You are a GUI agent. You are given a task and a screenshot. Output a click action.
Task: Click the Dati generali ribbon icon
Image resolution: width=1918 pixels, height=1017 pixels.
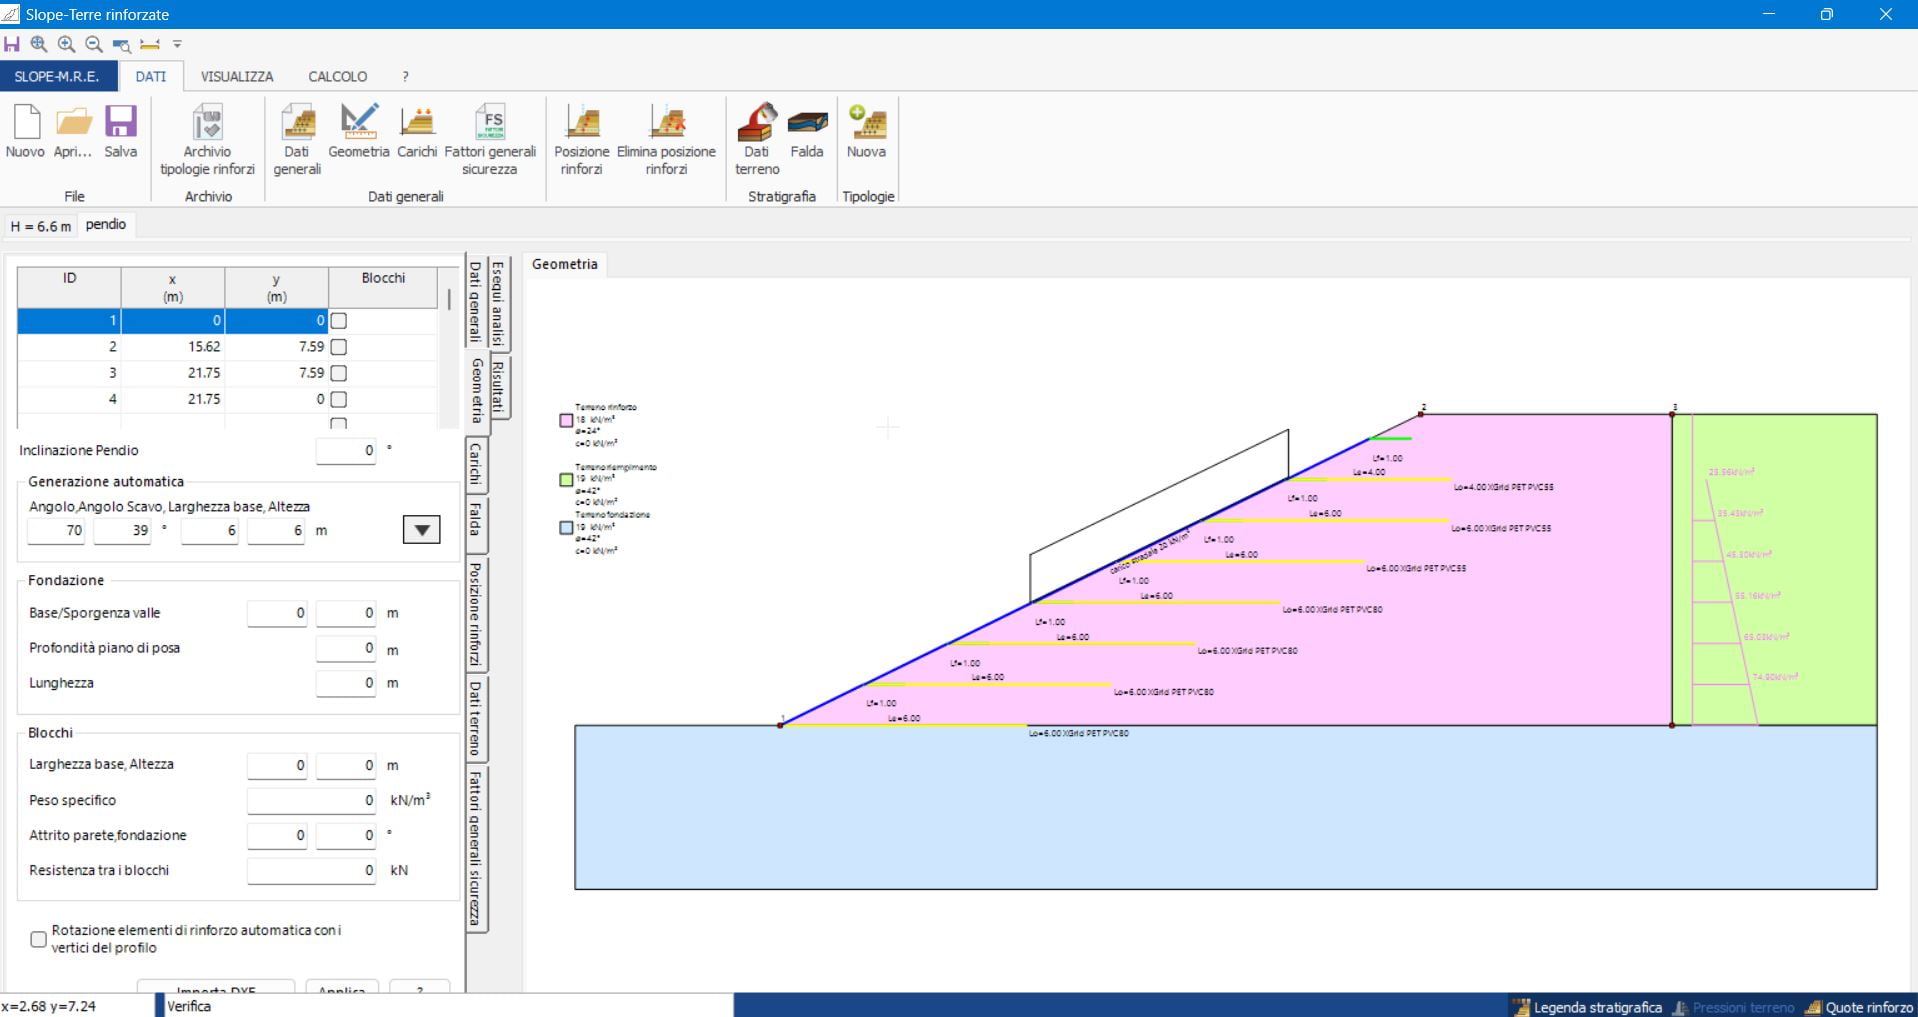click(297, 123)
